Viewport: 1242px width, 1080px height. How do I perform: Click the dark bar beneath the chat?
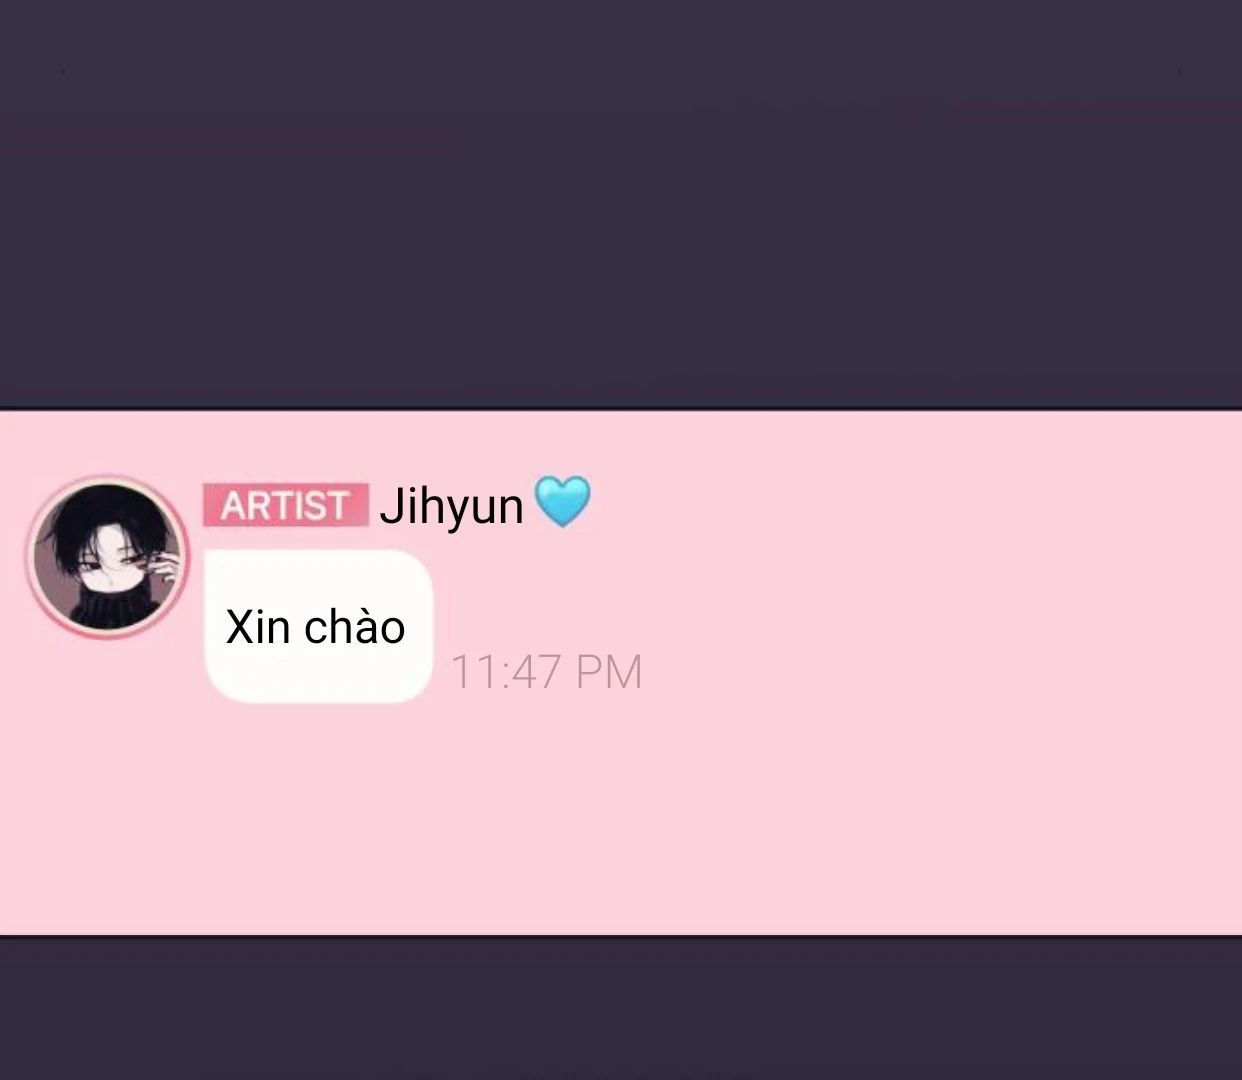[x=620, y=1010]
